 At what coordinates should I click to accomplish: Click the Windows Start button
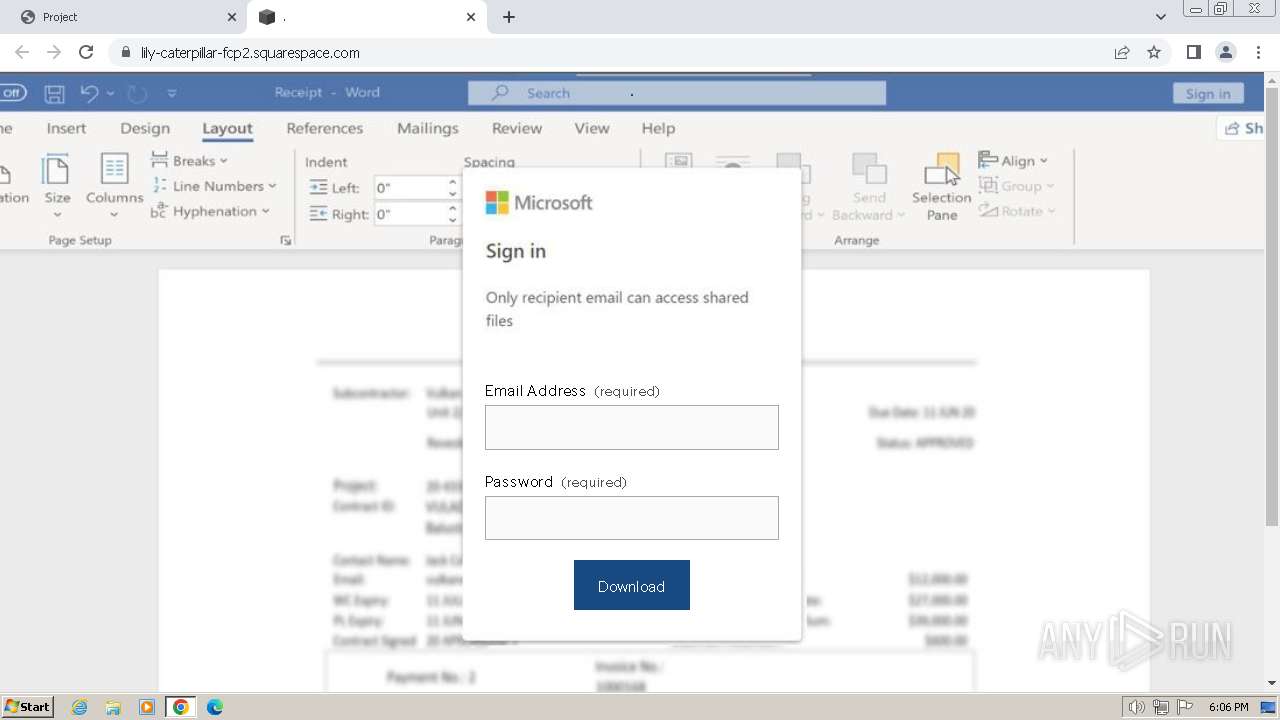27,707
